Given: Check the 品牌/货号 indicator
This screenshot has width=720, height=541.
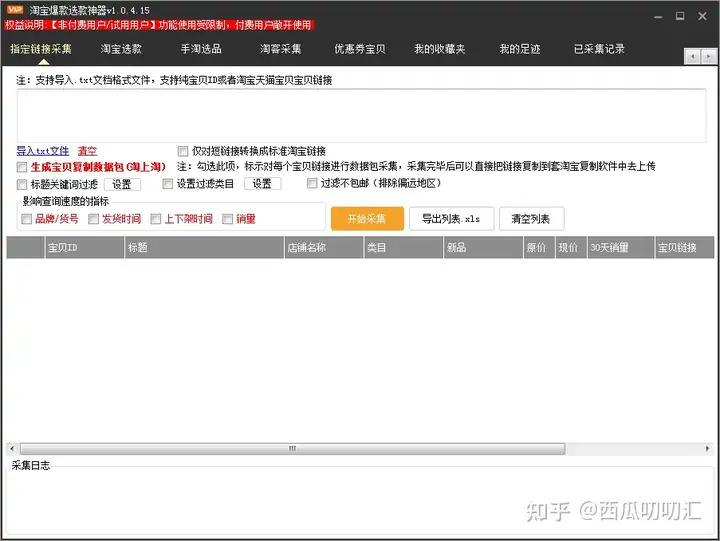Looking at the screenshot, I should coord(27,219).
